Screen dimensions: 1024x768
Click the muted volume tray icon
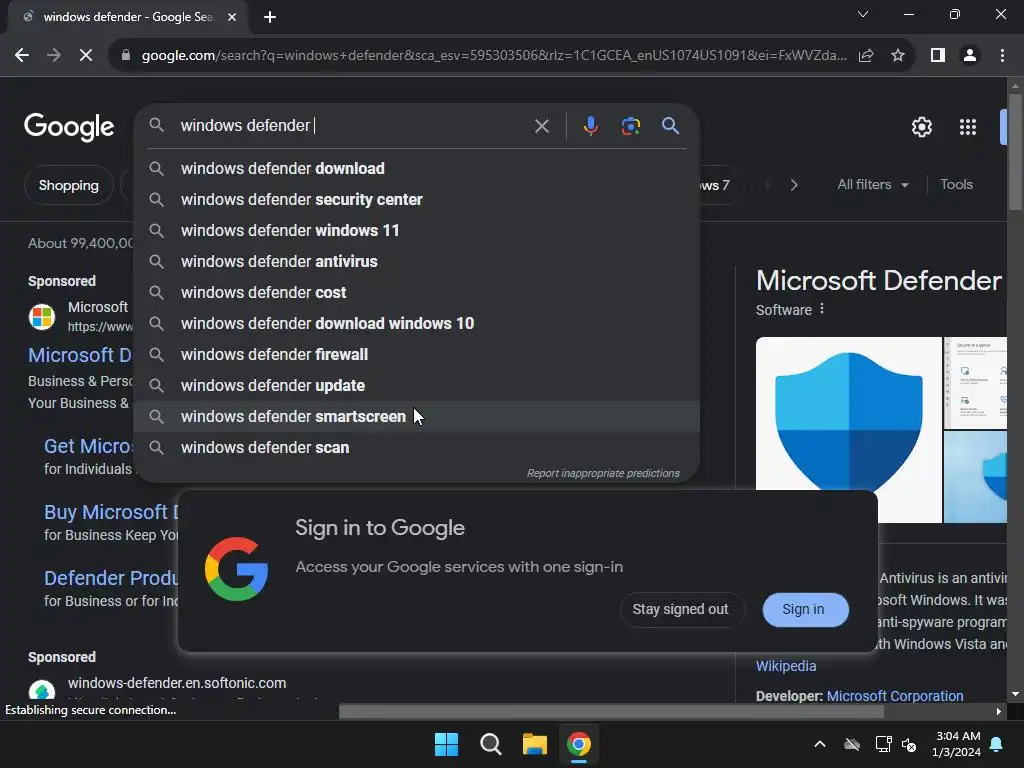click(909, 744)
